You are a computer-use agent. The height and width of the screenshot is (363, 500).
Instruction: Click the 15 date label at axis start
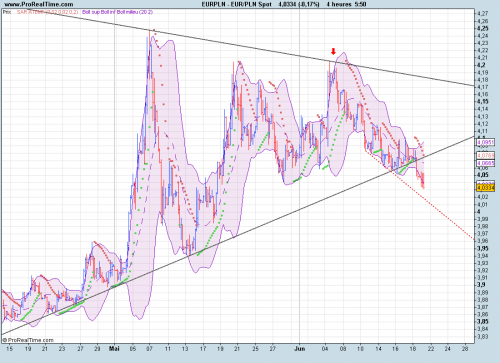pos(10,349)
